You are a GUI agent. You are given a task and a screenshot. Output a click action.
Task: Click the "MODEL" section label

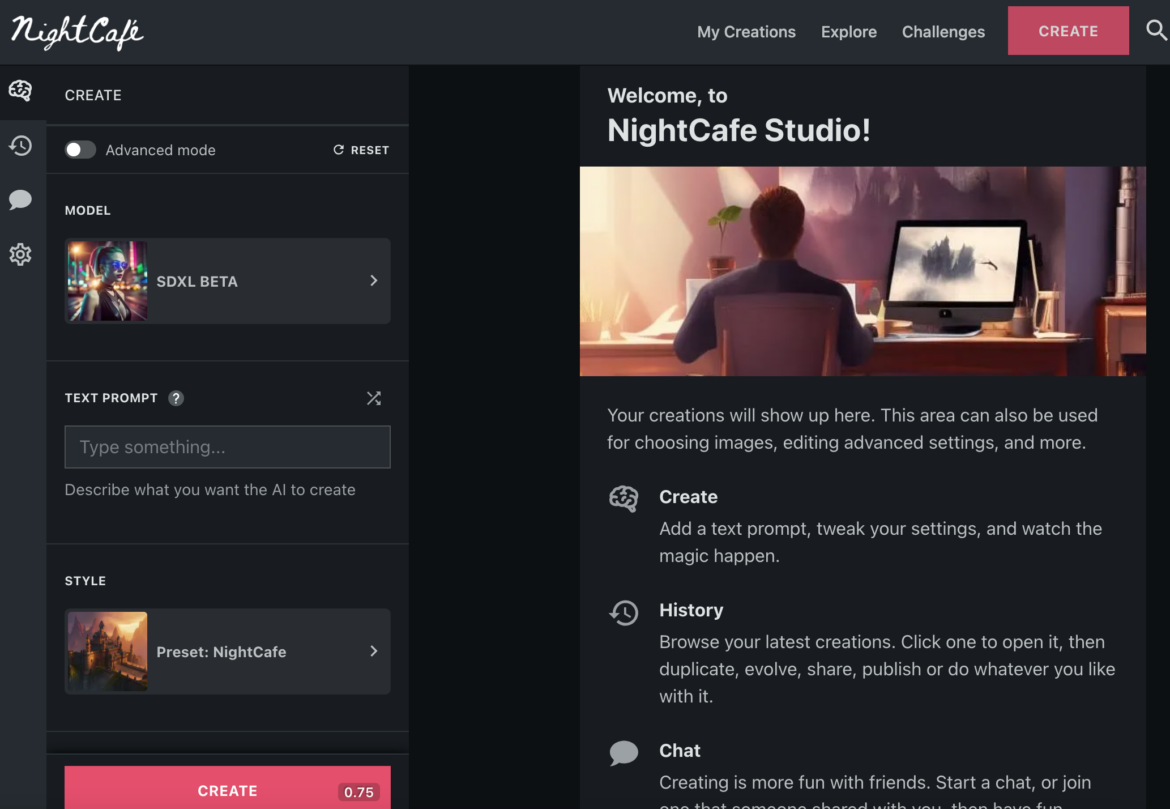(x=87, y=210)
